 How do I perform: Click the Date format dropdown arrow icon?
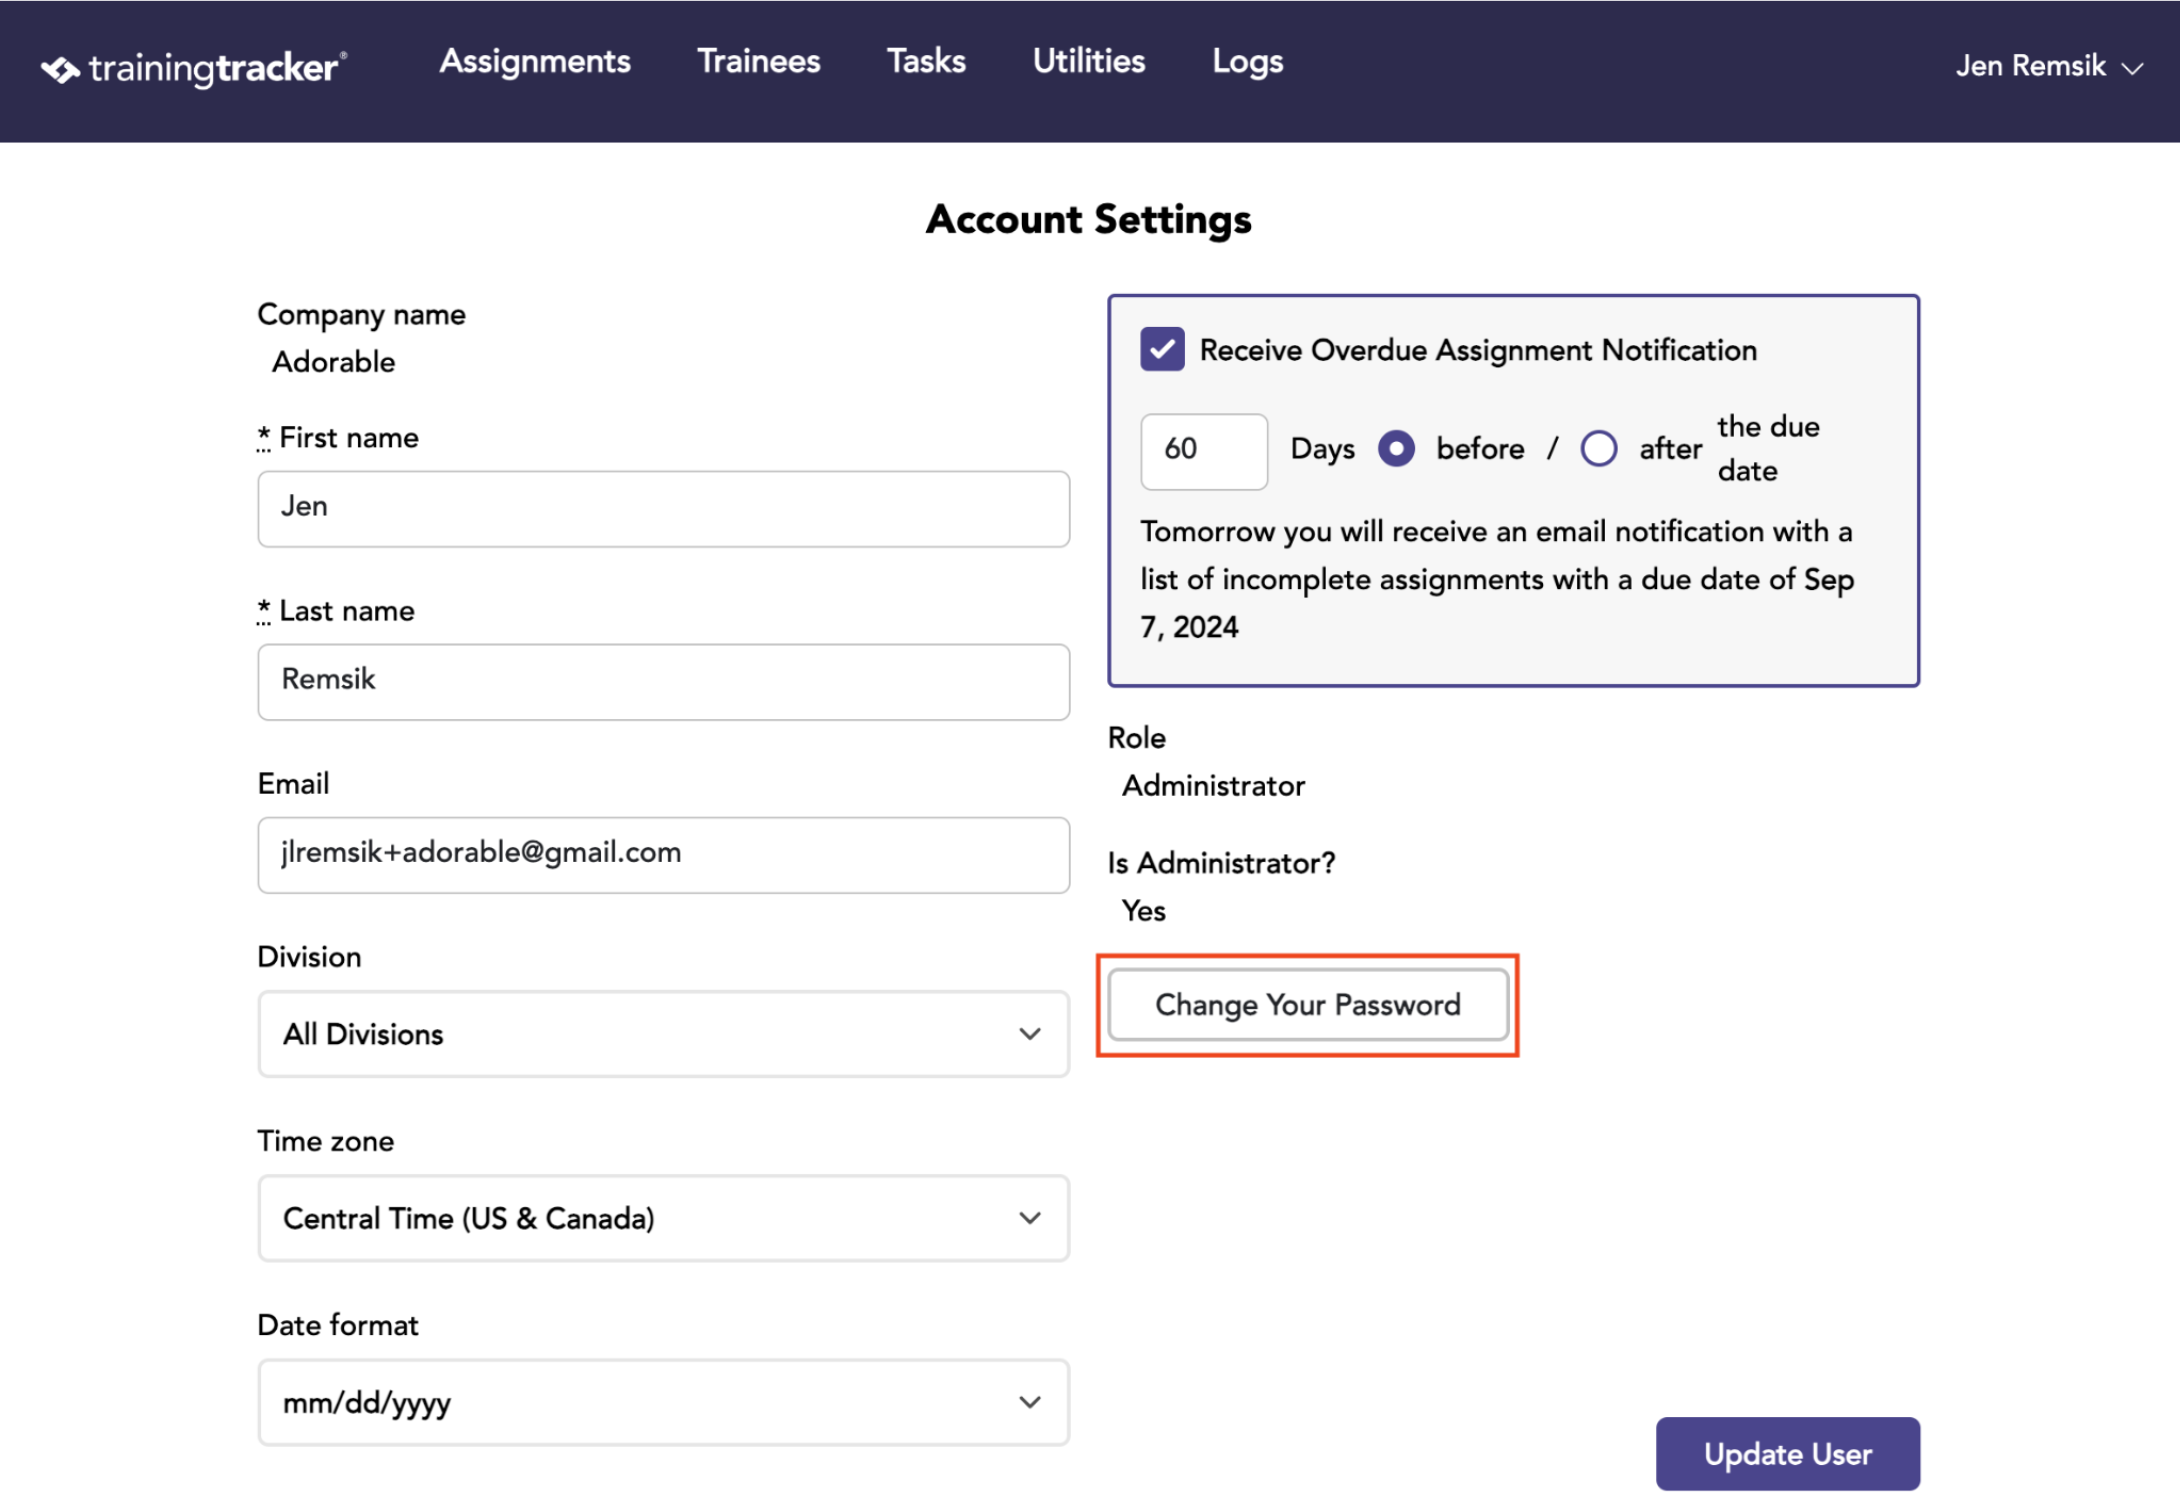1030,1402
